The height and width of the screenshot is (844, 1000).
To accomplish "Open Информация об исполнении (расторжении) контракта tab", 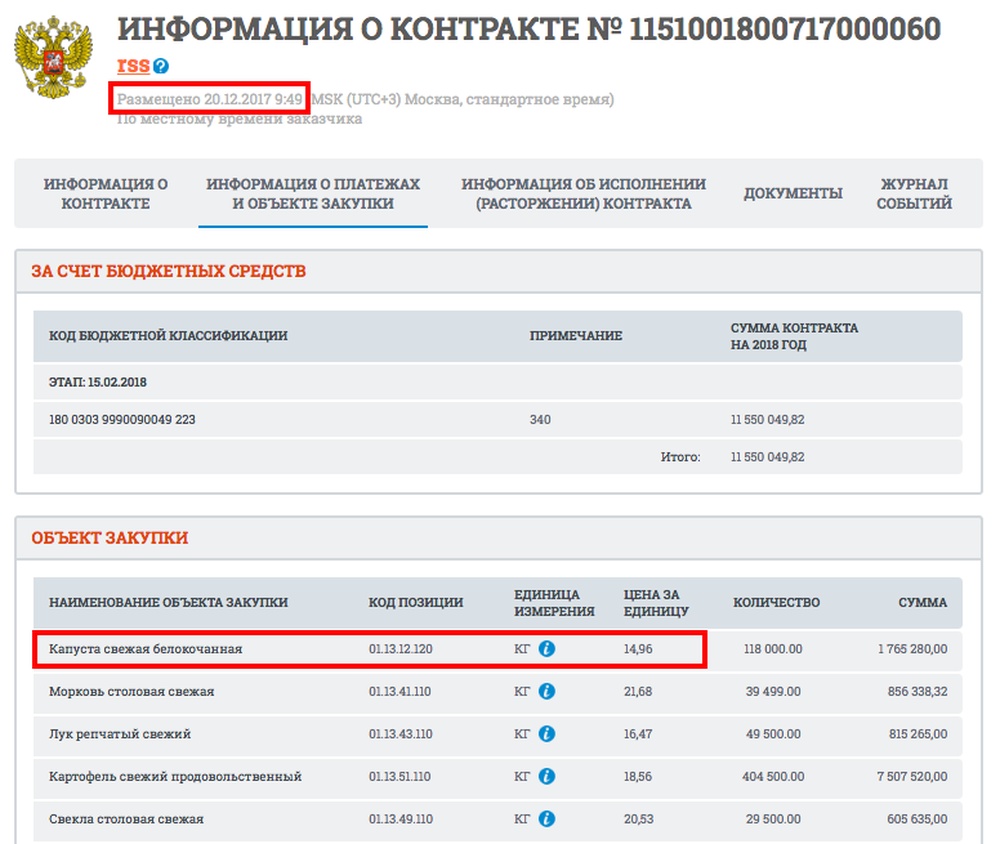I will [583, 194].
